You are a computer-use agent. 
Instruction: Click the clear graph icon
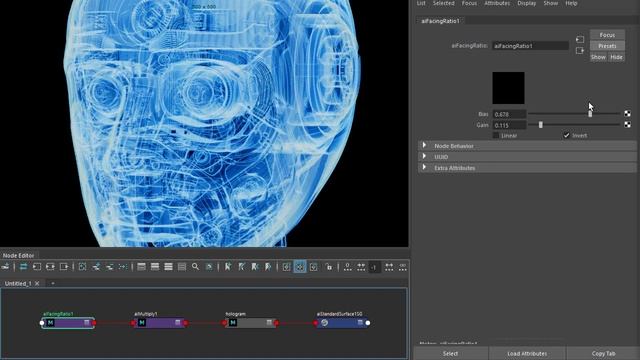[x=82, y=267]
